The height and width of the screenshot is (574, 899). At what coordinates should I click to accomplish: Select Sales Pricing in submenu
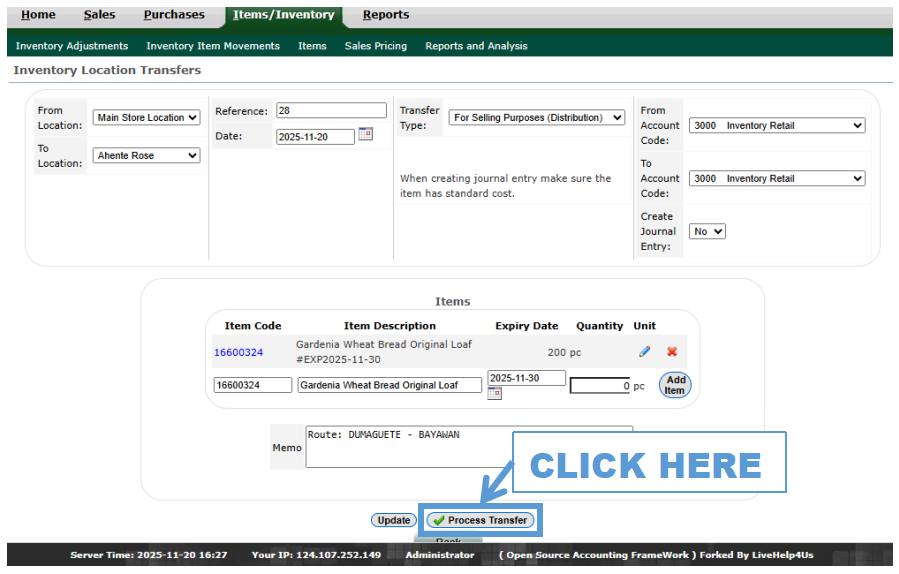tap(375, 46)
